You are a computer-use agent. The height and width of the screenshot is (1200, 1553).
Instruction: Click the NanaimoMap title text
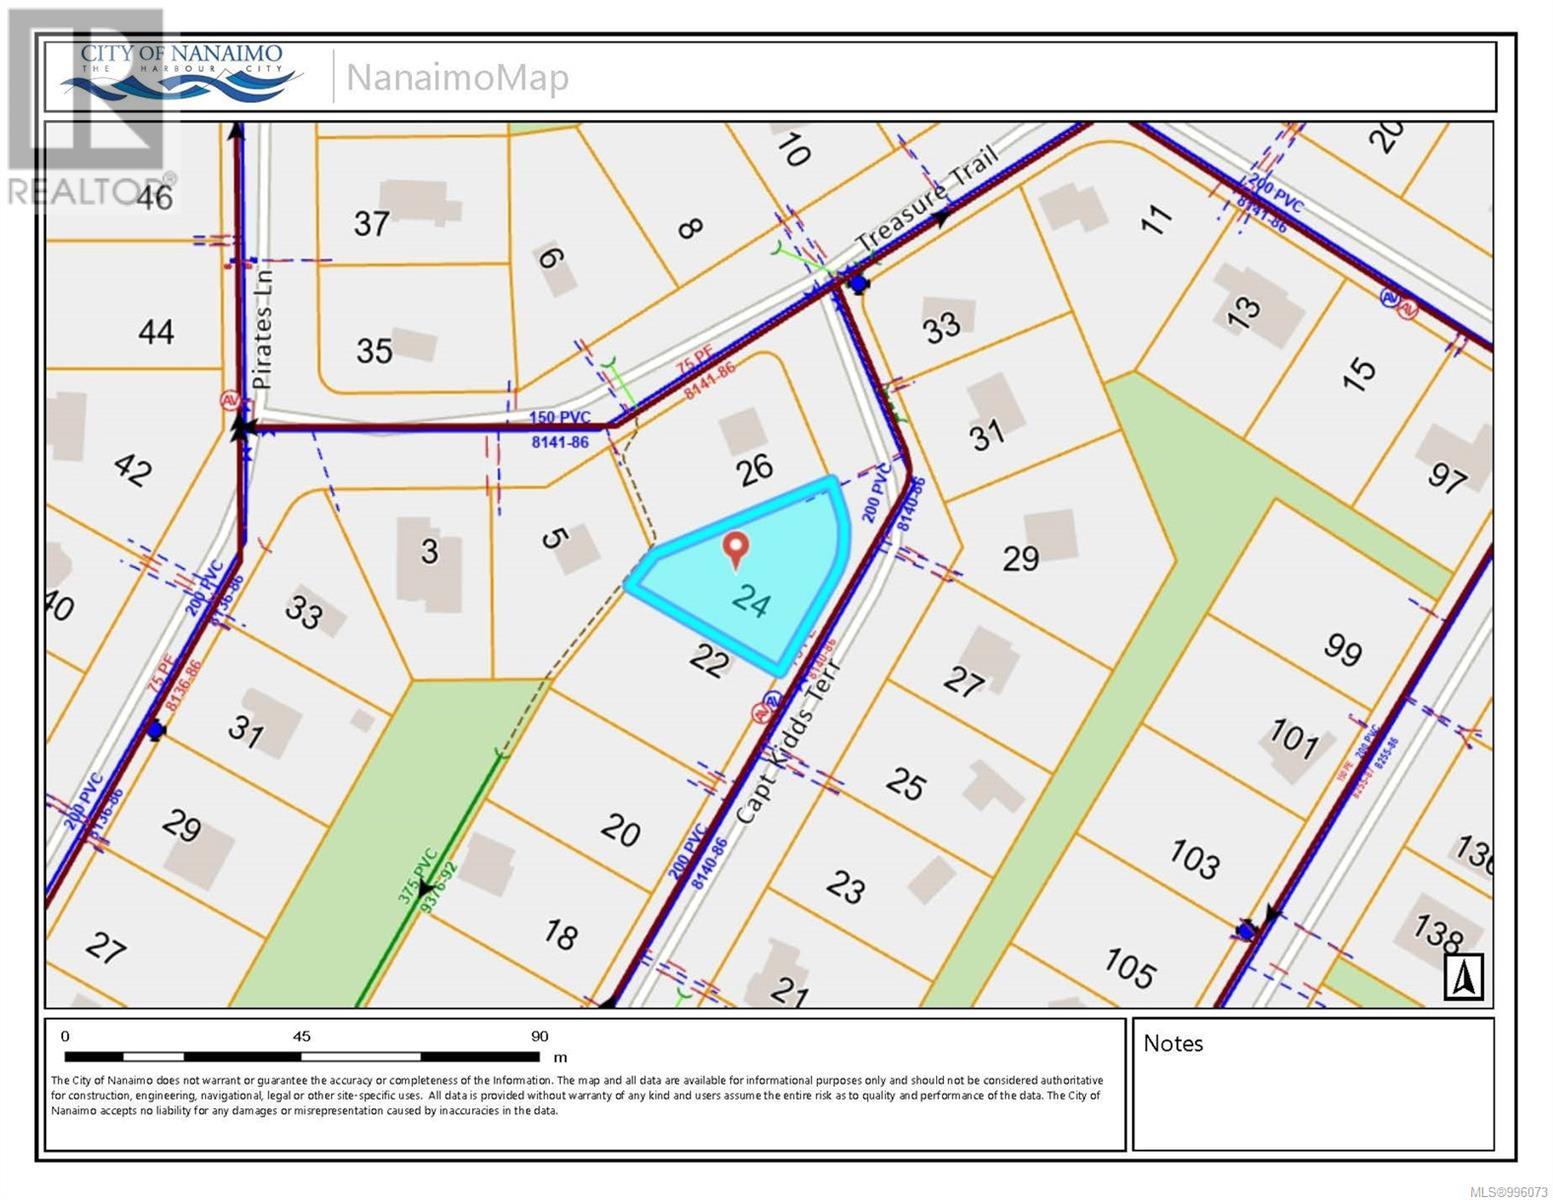(457, 78)
